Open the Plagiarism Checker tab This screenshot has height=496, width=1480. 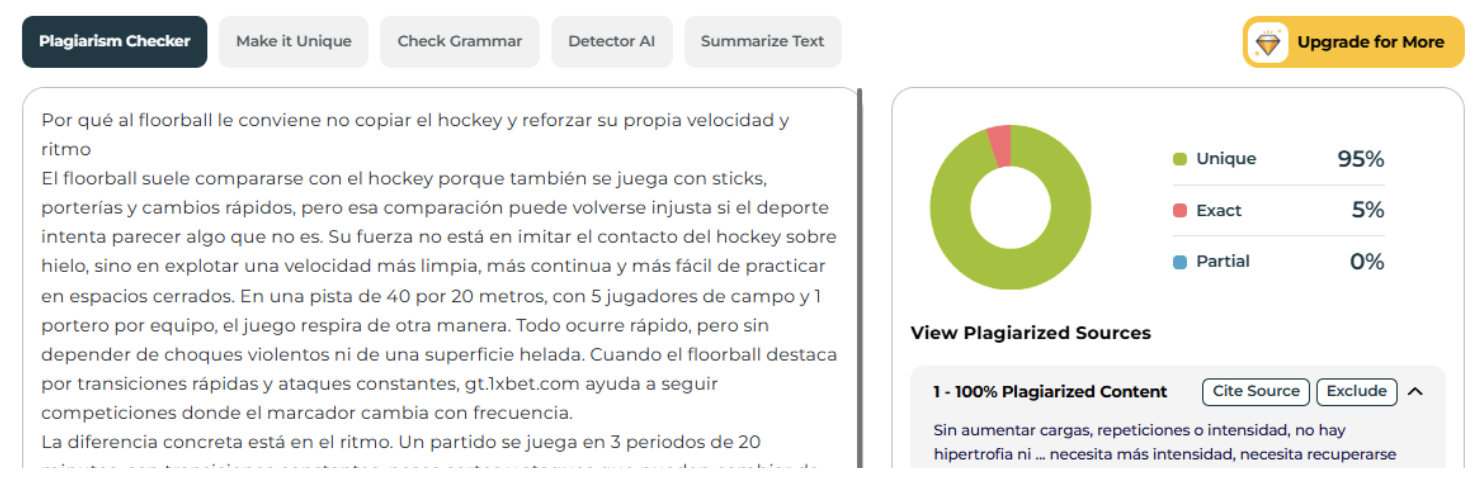tap(115, 42)
